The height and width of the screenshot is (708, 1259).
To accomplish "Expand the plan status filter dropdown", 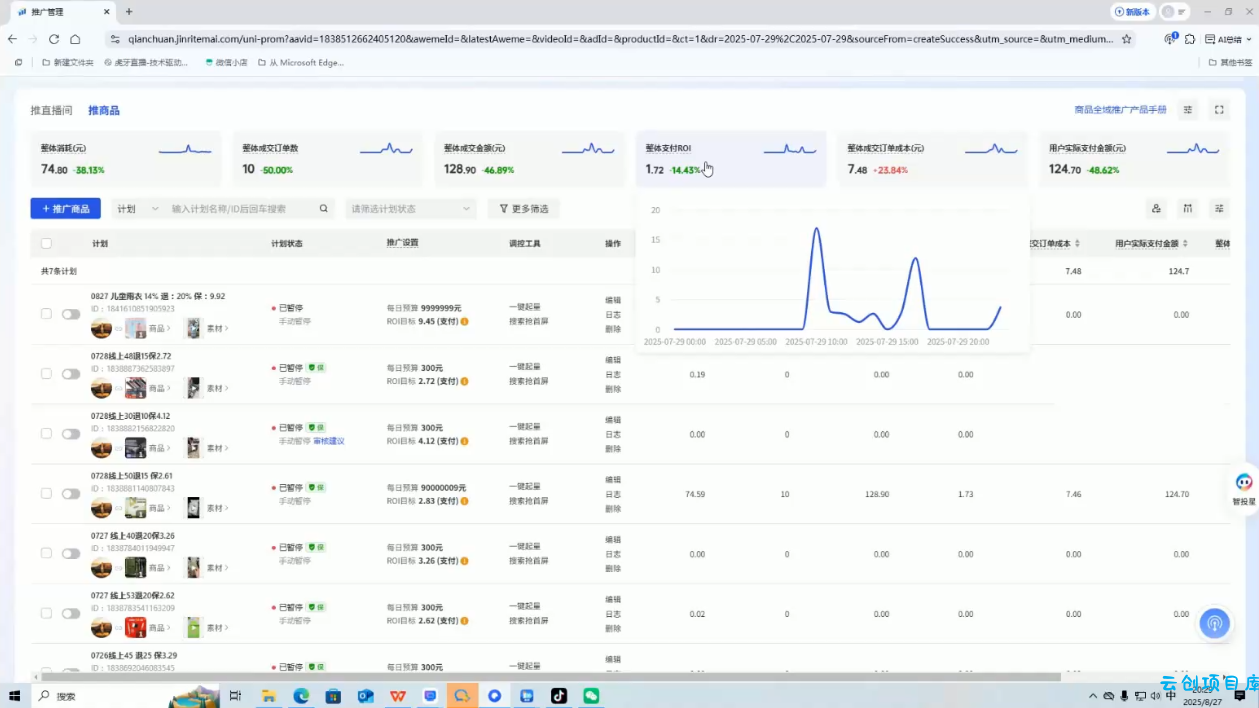I will click(410, 209).
